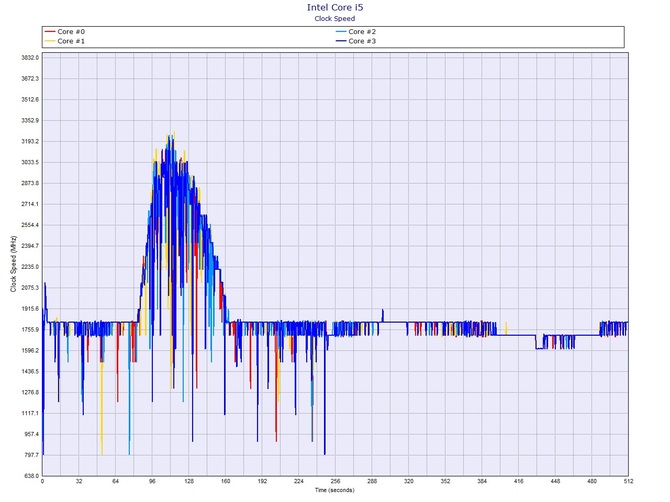The height and width of the screenshot is (502, 670).
Task: Click the 2873.8 y-axis value
Action: point(30,183)
